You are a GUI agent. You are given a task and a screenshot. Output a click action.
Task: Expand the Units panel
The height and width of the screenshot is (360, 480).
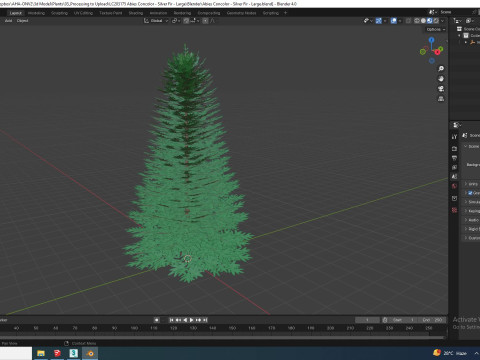tap(466, 184)
